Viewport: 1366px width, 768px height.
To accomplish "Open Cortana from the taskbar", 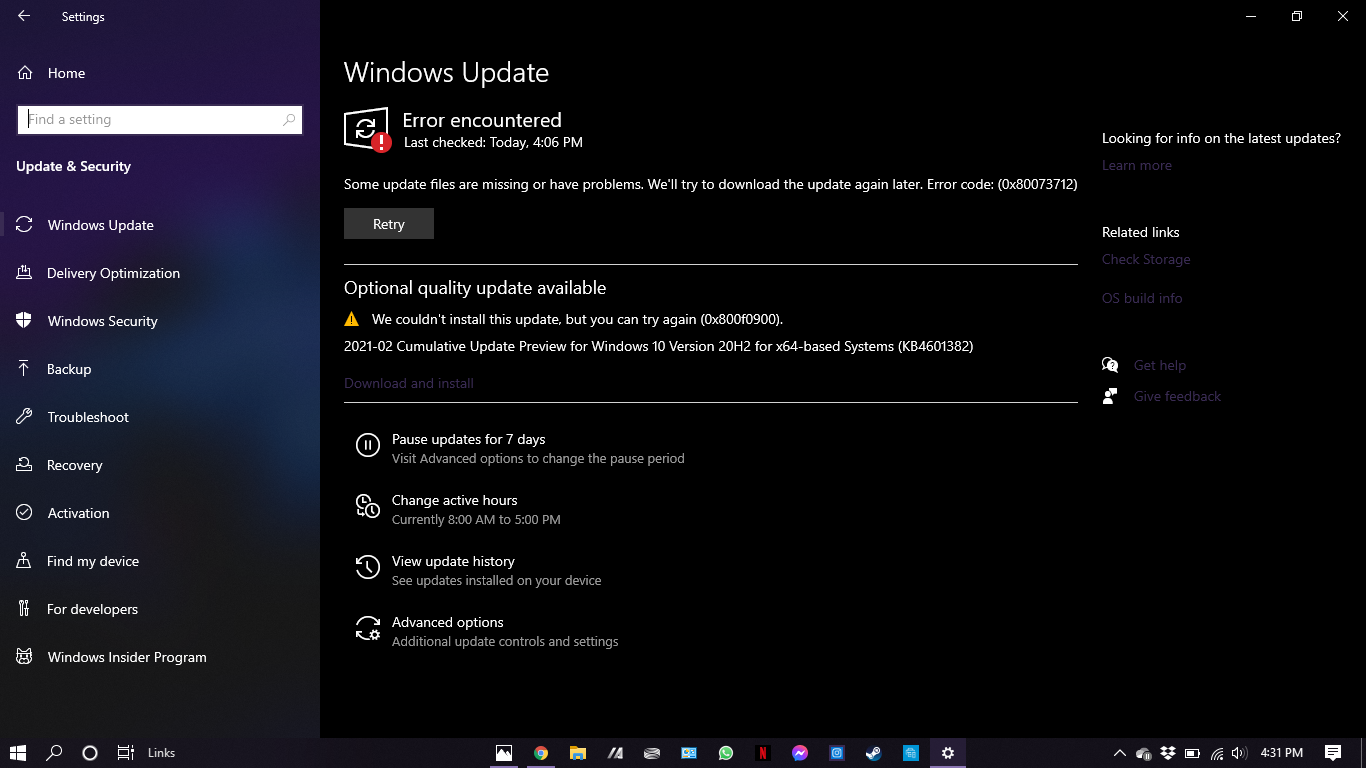I will point(90,753).
